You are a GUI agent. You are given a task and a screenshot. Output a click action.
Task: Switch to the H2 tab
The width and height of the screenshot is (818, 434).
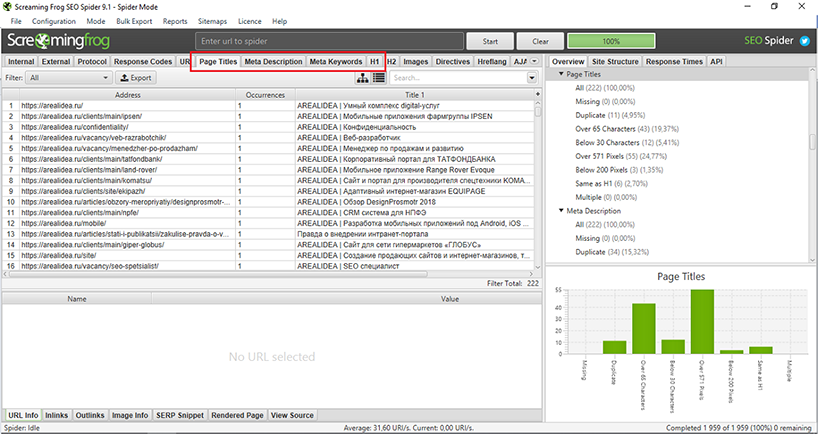point(391,62)
